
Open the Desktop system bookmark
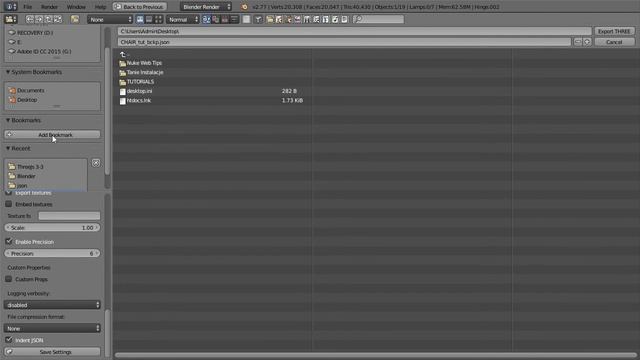[27, 100]
